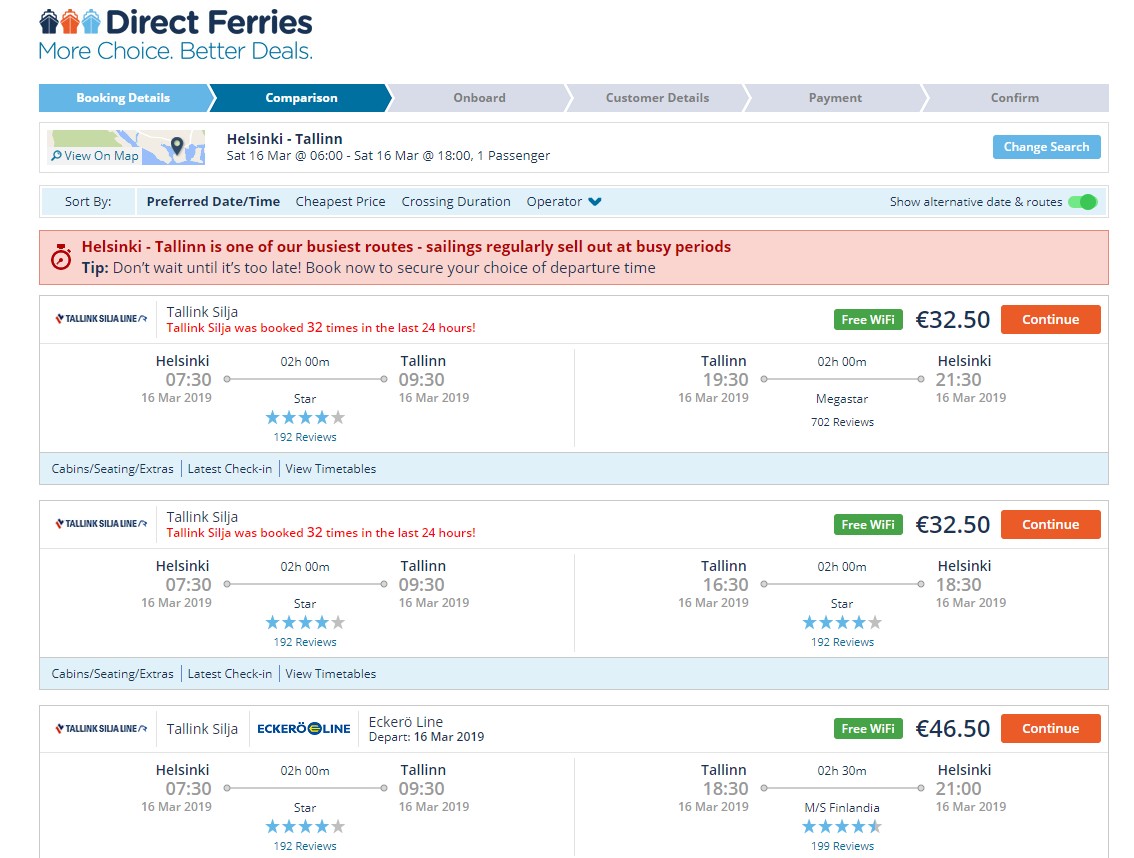Click the map thumbnail image

tap(126, 147)
